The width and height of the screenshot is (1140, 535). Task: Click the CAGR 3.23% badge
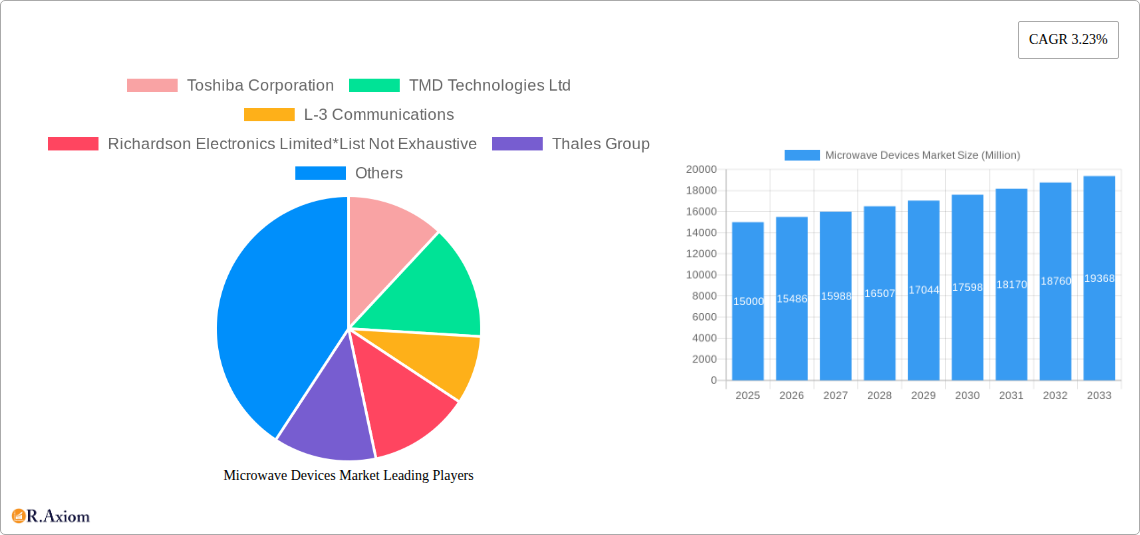click(1068, 40)
